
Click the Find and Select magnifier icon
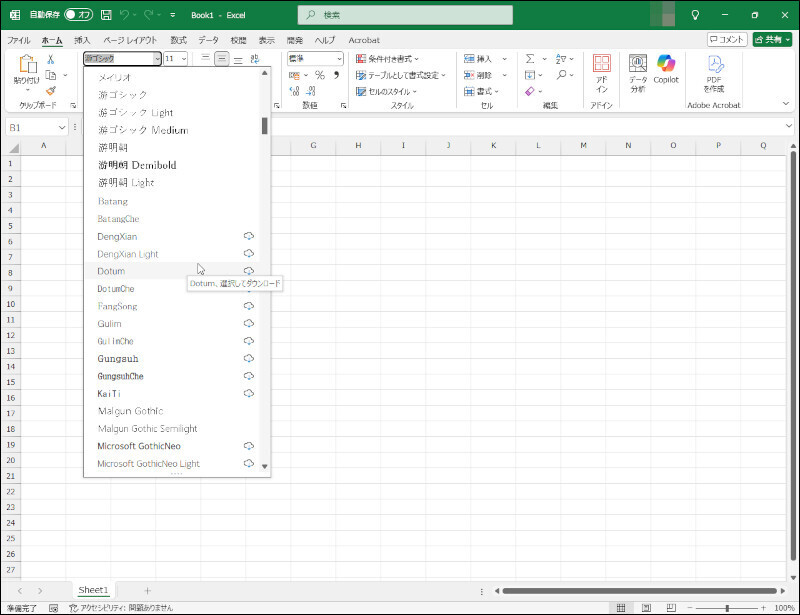tap(562, 75)
